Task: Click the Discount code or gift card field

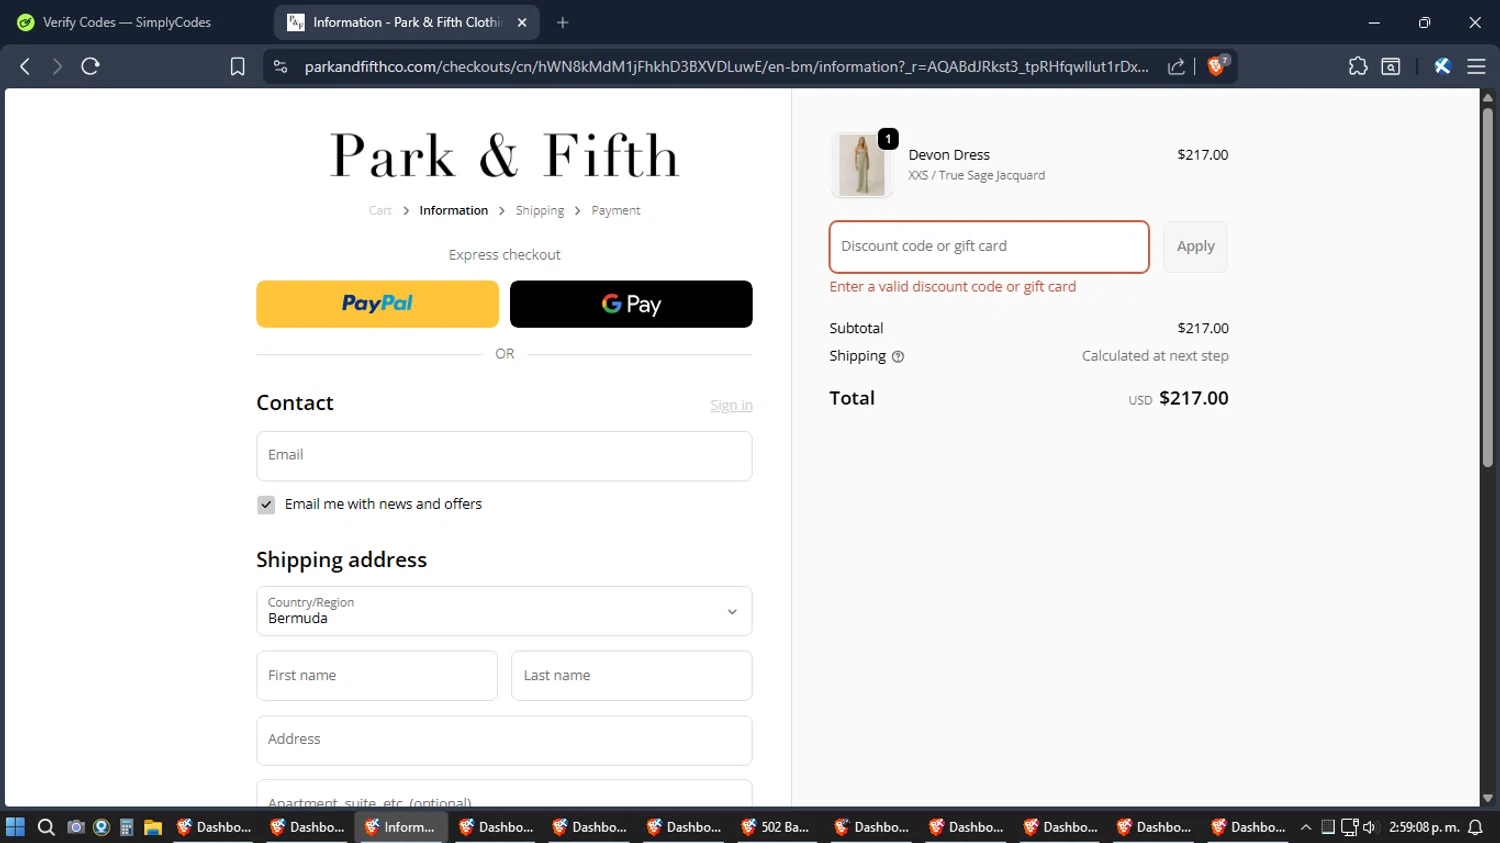Action: (x=989, y=247)
